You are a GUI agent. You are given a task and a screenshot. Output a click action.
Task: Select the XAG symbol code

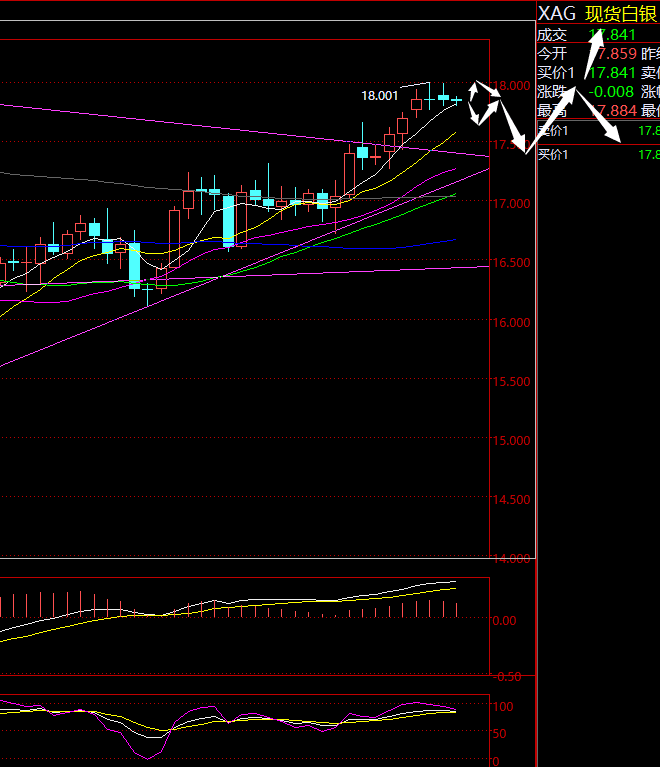tap(557, 14)
